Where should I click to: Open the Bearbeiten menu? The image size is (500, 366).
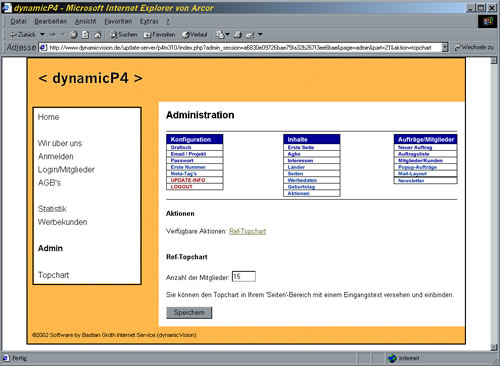pos(51,21)
